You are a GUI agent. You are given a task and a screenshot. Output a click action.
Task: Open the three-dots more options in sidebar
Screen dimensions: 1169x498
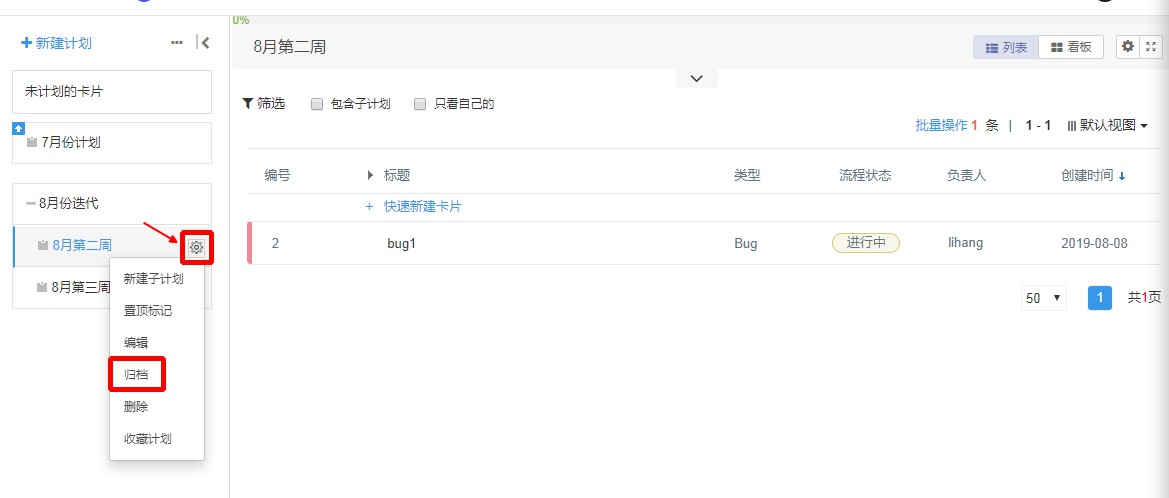coord(177,43)
